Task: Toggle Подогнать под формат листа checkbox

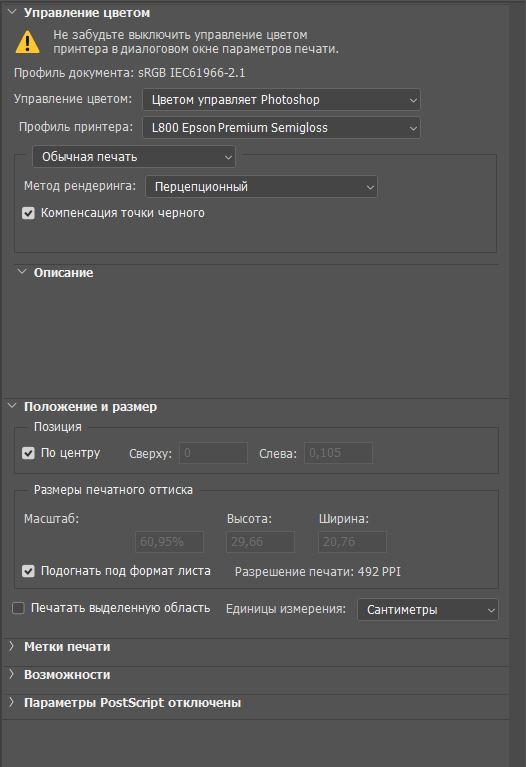Action: tap(28, 571)
